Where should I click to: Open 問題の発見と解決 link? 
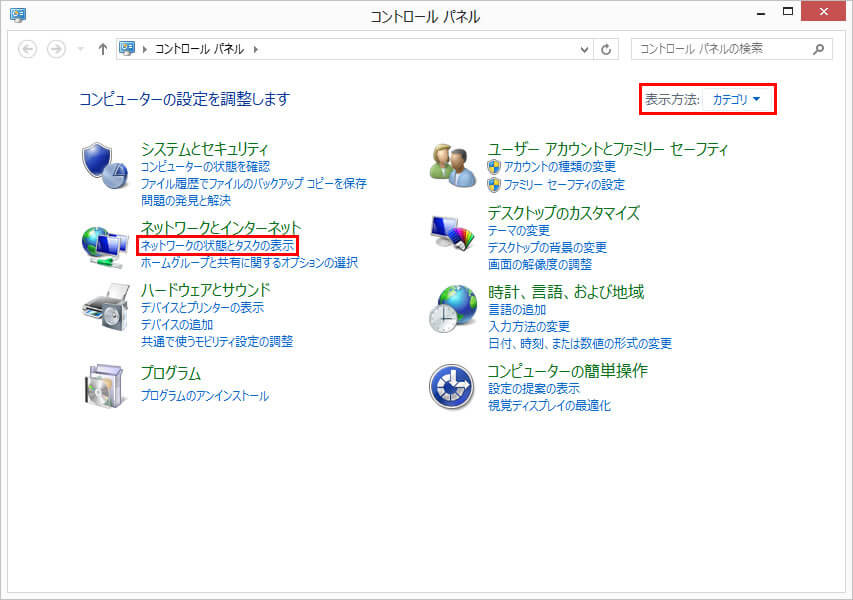[186, 201]
